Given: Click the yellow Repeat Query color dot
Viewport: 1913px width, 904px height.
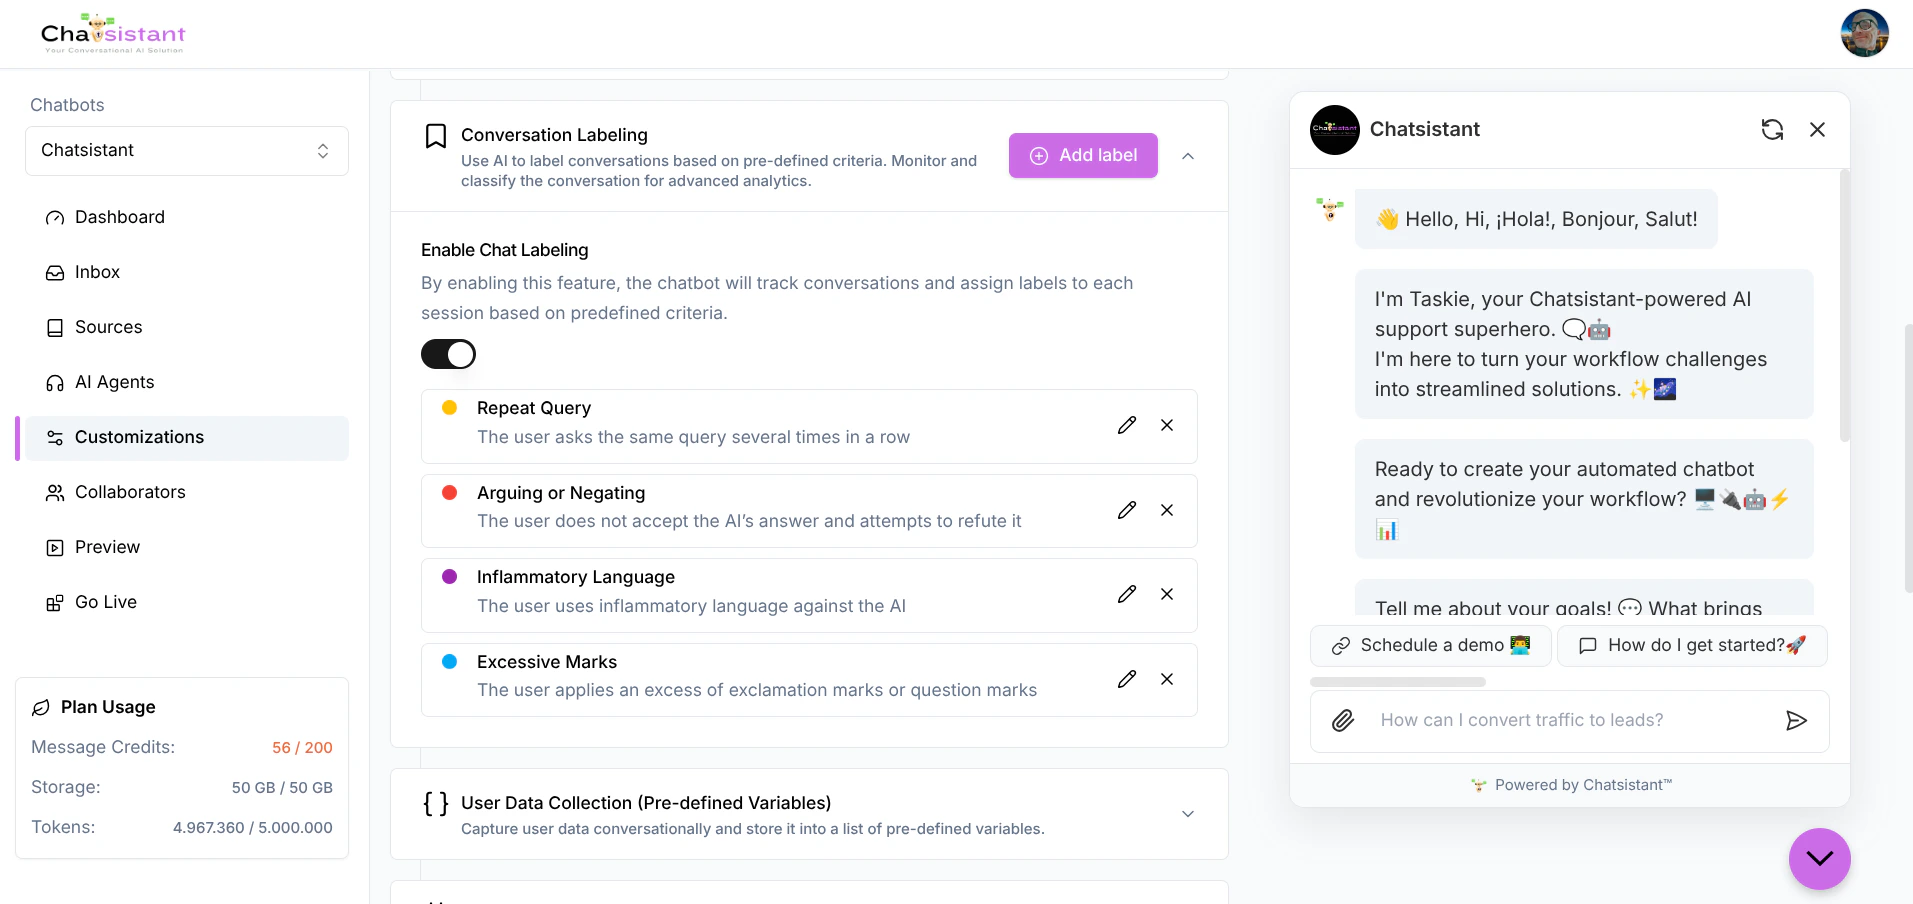Looking at the screenshot, I should tap(450, 408).
